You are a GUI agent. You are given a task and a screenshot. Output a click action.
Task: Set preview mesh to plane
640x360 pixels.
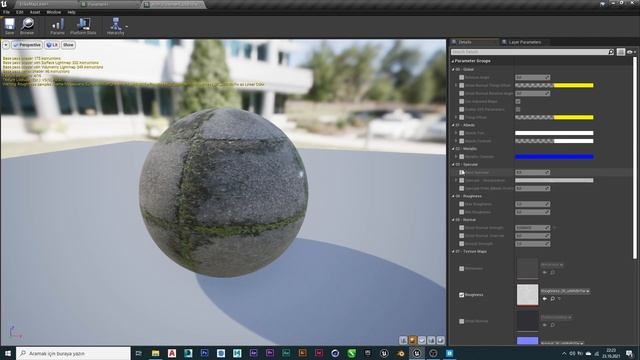422,340
